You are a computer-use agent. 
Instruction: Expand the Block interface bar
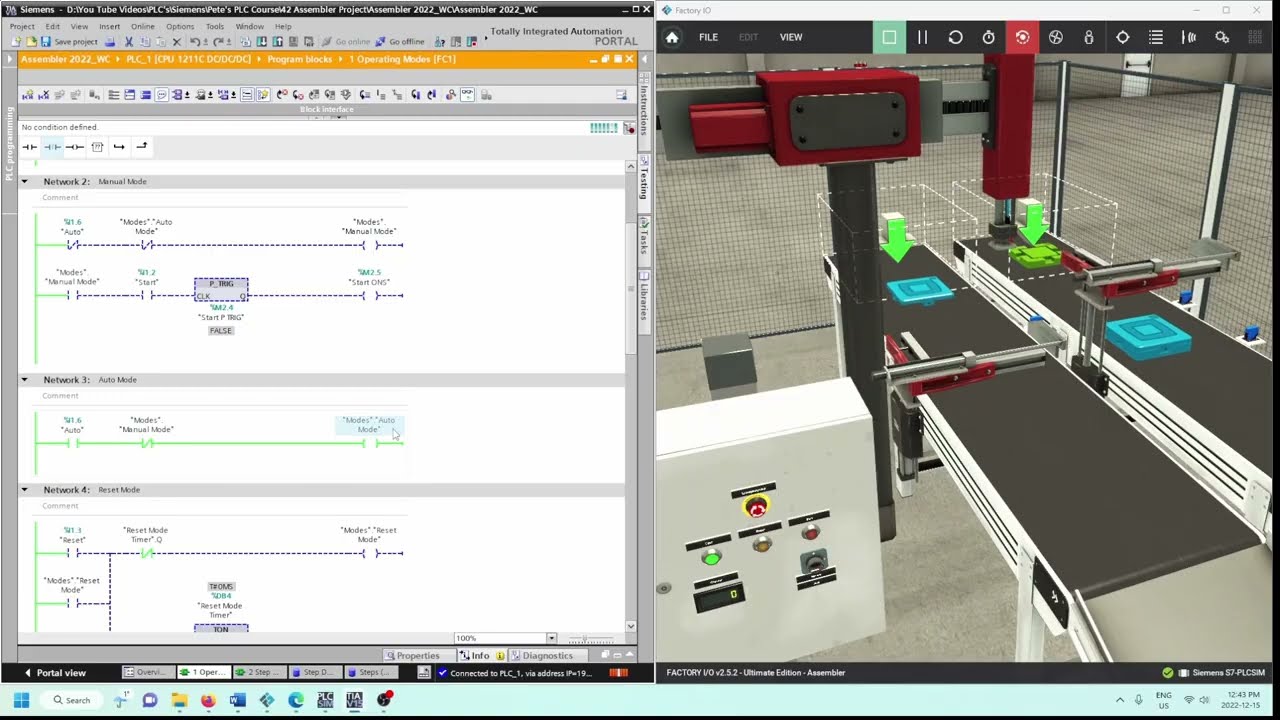click(326, 109)
